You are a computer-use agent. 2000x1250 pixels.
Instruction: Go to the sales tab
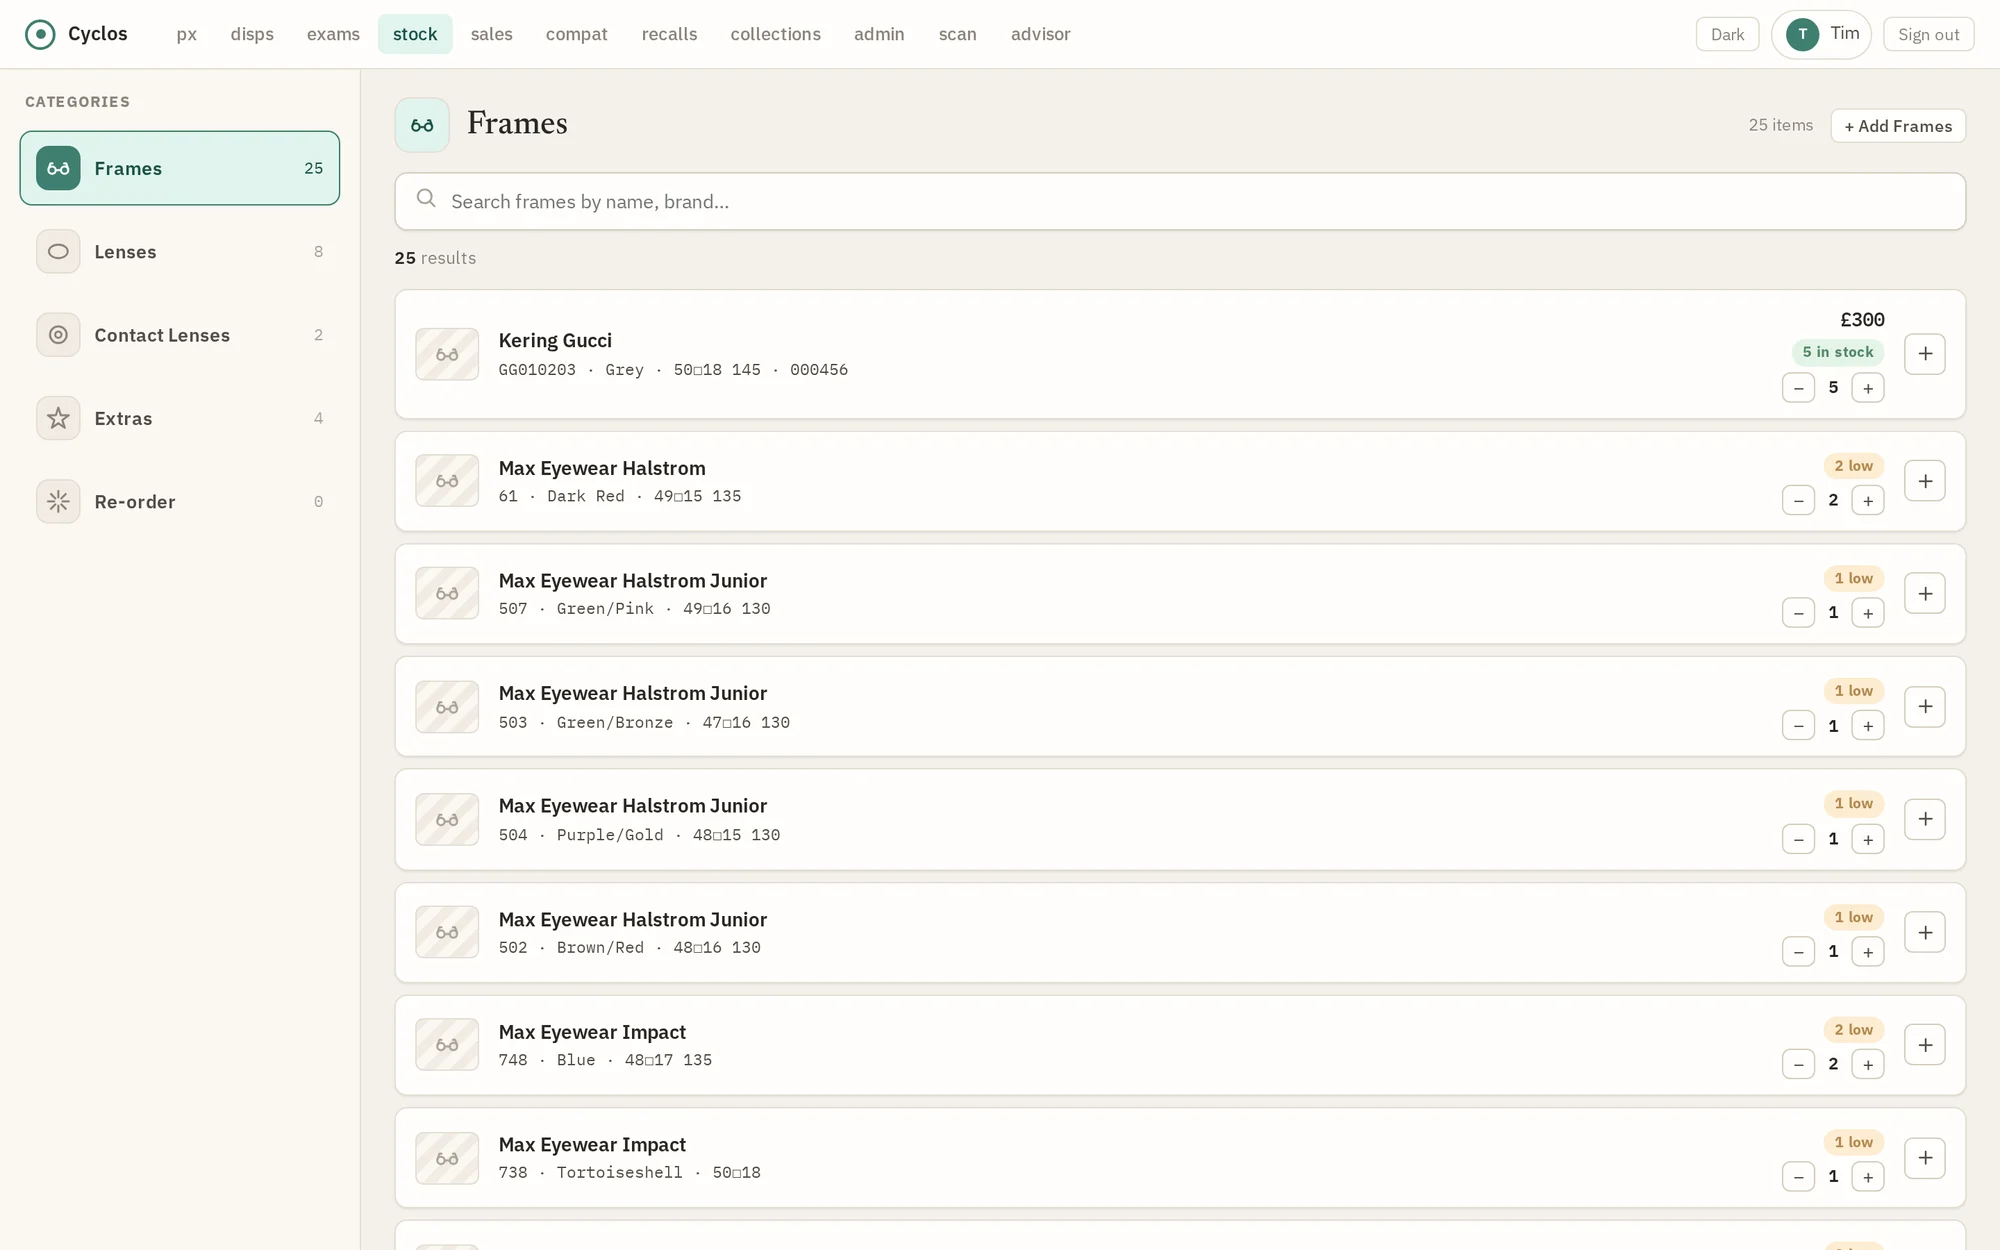pyautogui.click(x=492, y=34)
